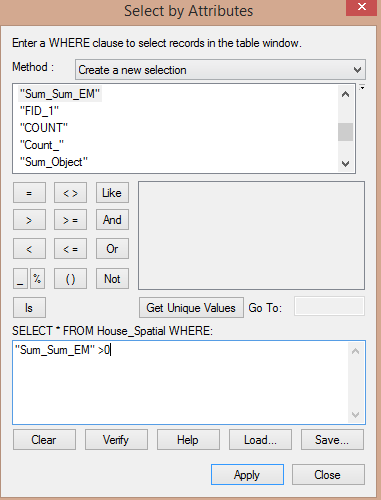Select the "Sum_Object" field
This screenshot has height=500, width=381.
tap(54, 162)
